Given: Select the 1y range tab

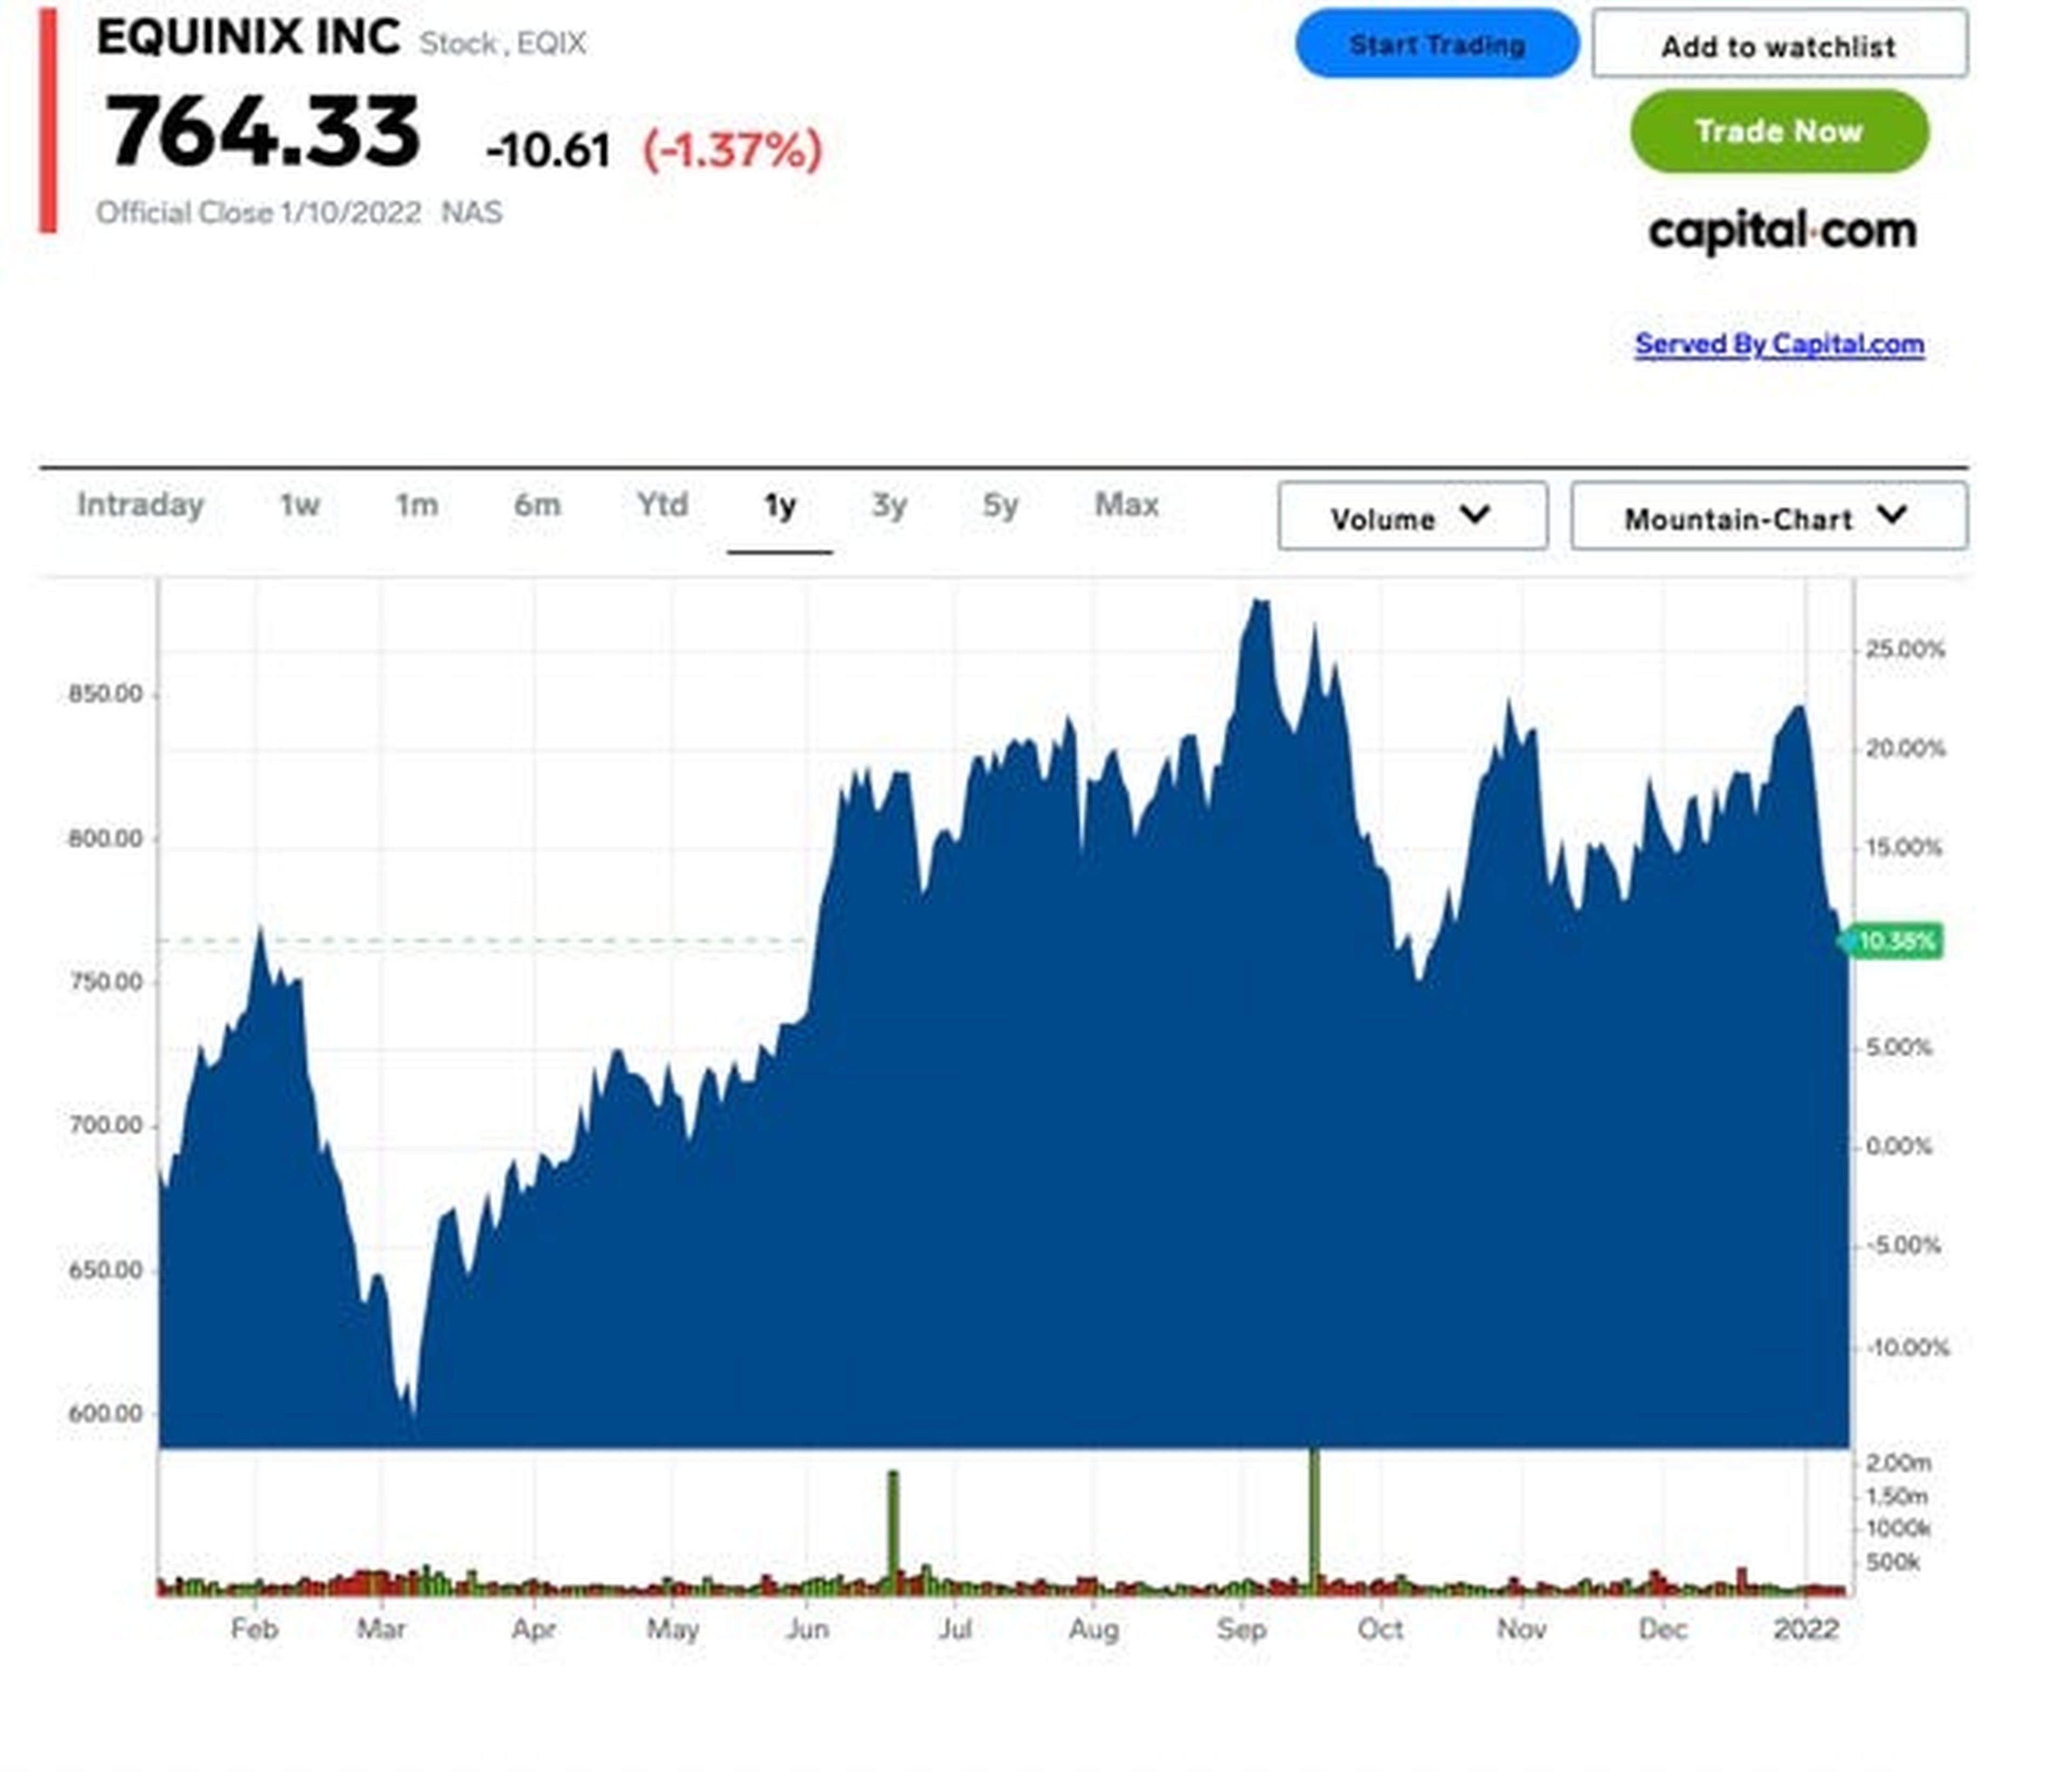Looking at the screenshot, I should tap(779, 505).
